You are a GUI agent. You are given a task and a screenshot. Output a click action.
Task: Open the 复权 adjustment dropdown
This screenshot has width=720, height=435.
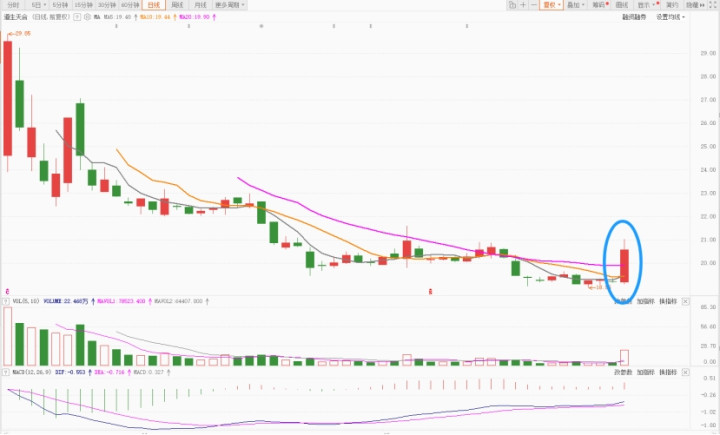pyautogui.click(x=551, y=5)
